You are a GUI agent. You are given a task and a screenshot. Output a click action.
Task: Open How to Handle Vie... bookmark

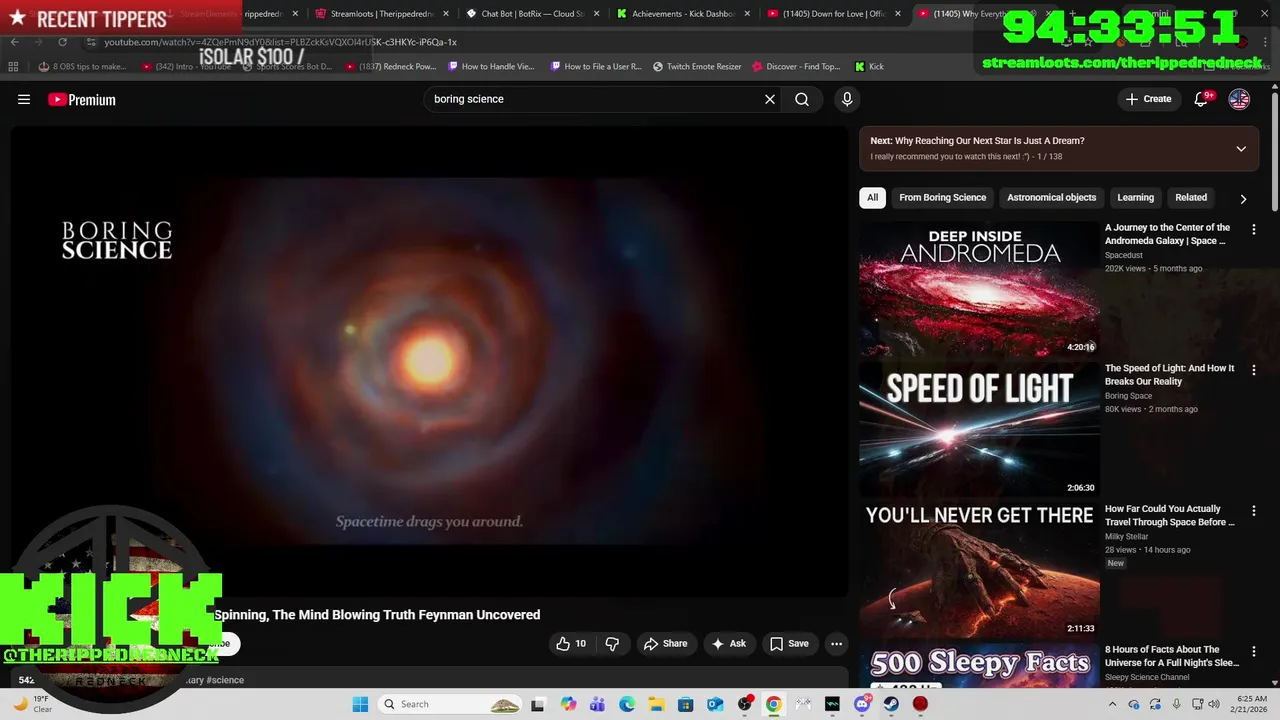coord(491,66)
